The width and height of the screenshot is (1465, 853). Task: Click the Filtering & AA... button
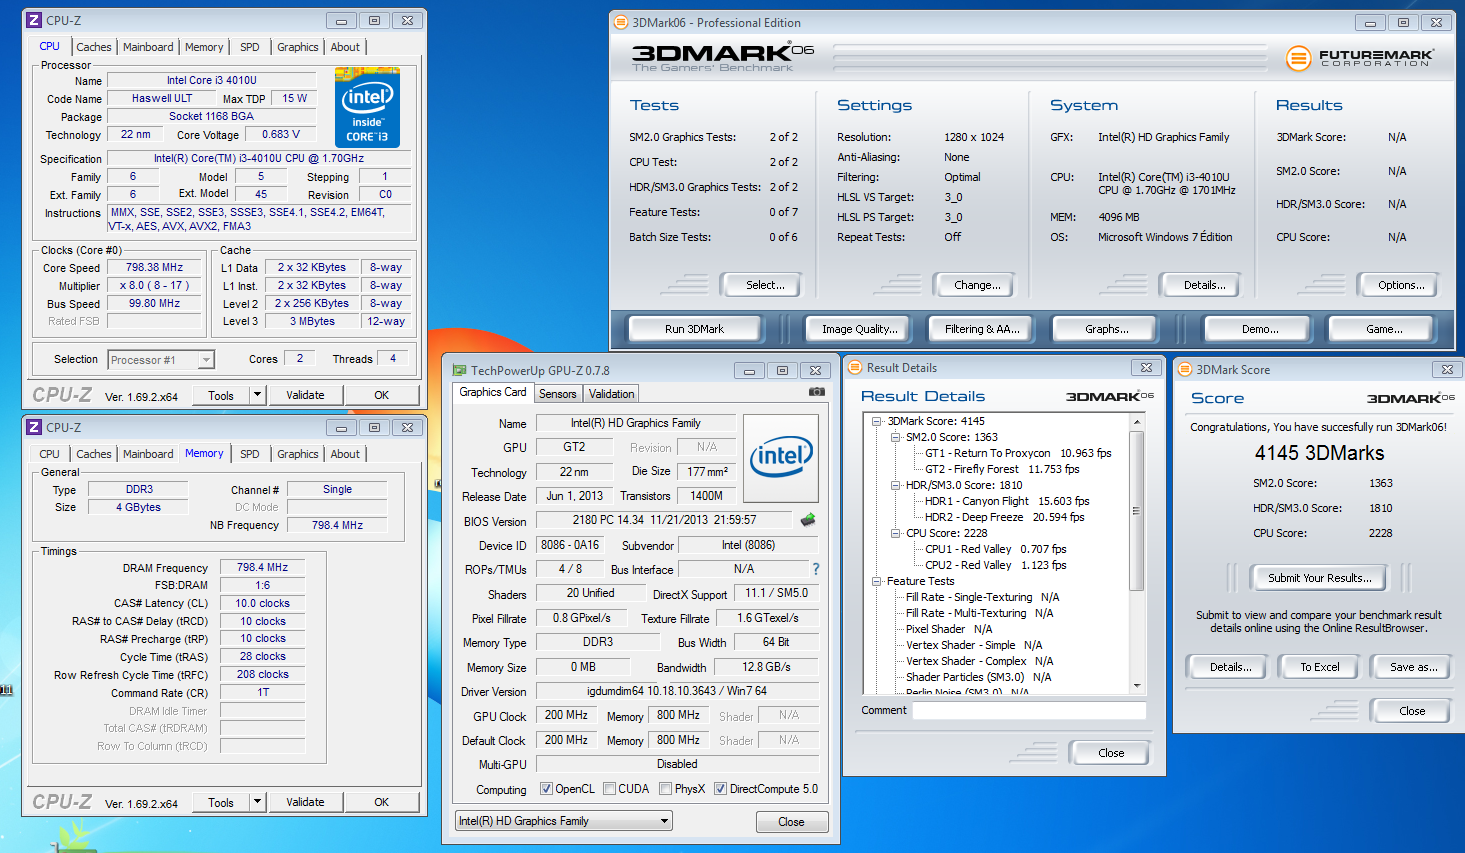[982, 329]
